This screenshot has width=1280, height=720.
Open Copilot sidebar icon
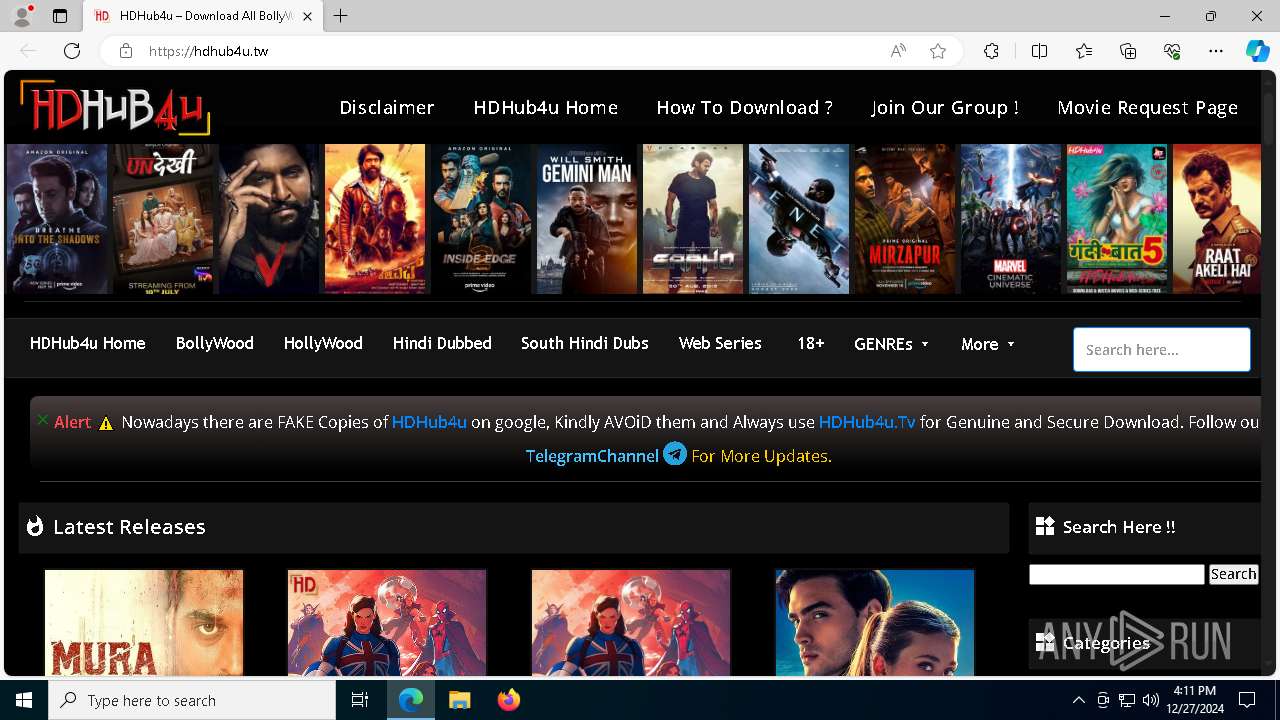click(1257, 51)
